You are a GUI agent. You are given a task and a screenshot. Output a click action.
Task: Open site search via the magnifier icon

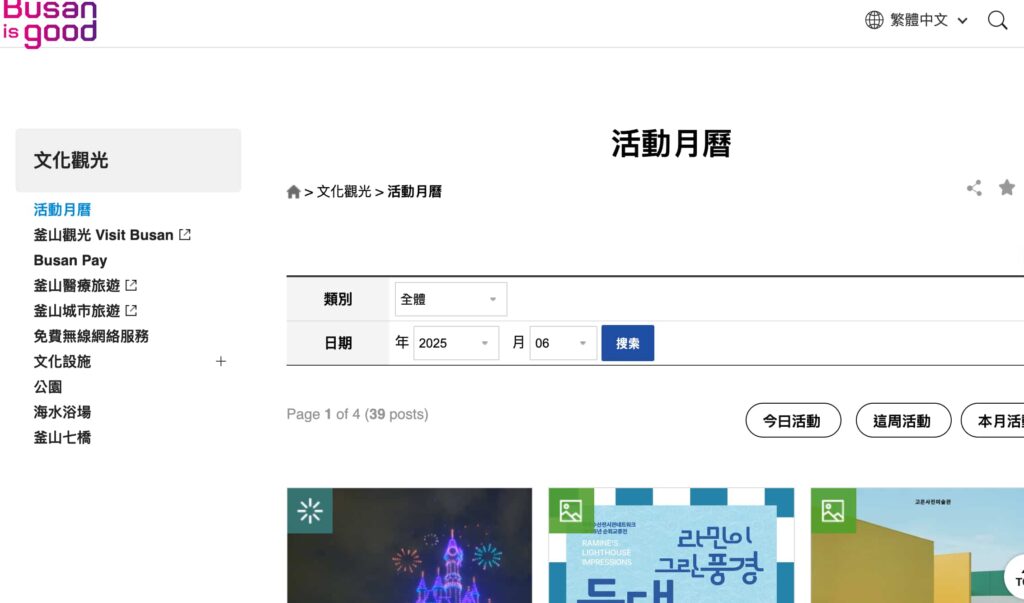[997, 19]
